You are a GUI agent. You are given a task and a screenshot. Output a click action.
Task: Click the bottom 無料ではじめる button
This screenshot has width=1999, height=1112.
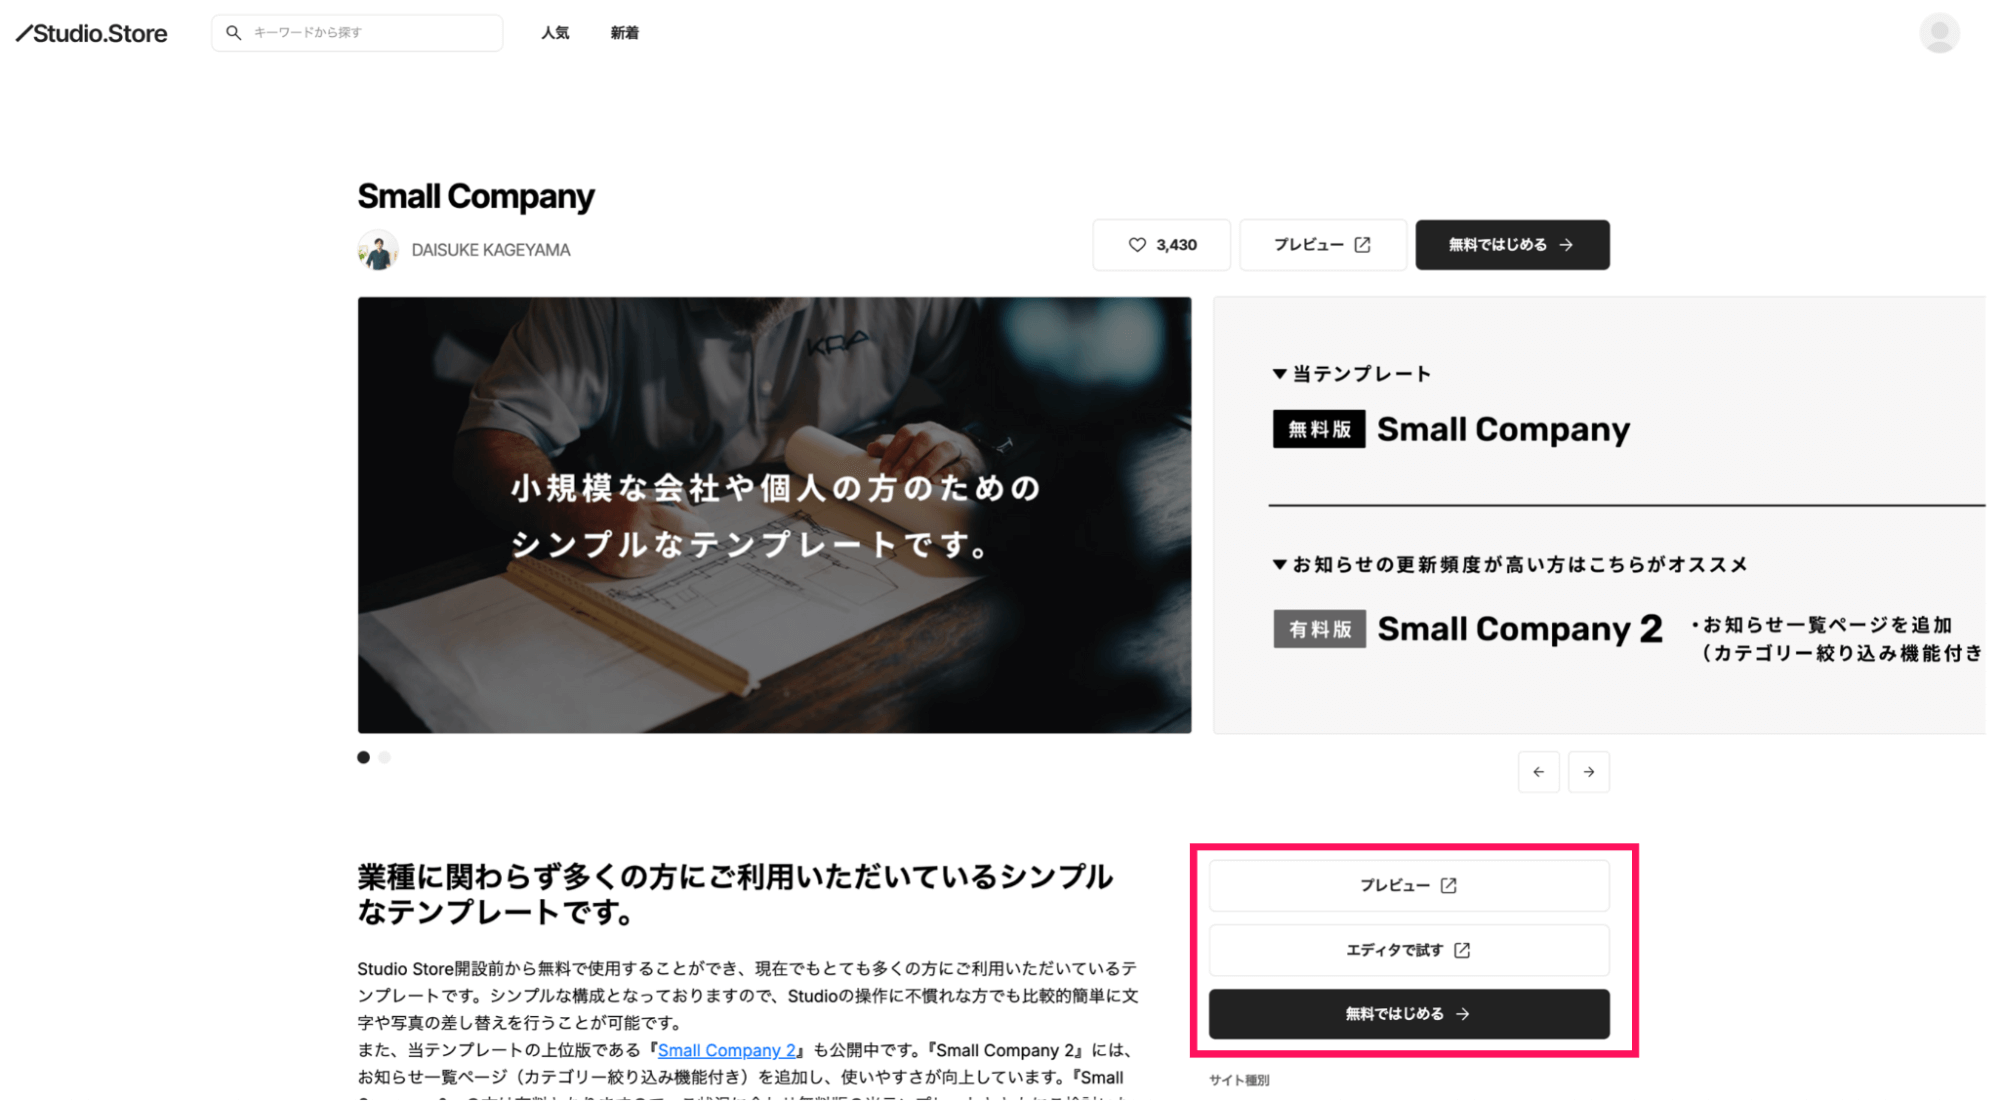pos(1409,1014)
